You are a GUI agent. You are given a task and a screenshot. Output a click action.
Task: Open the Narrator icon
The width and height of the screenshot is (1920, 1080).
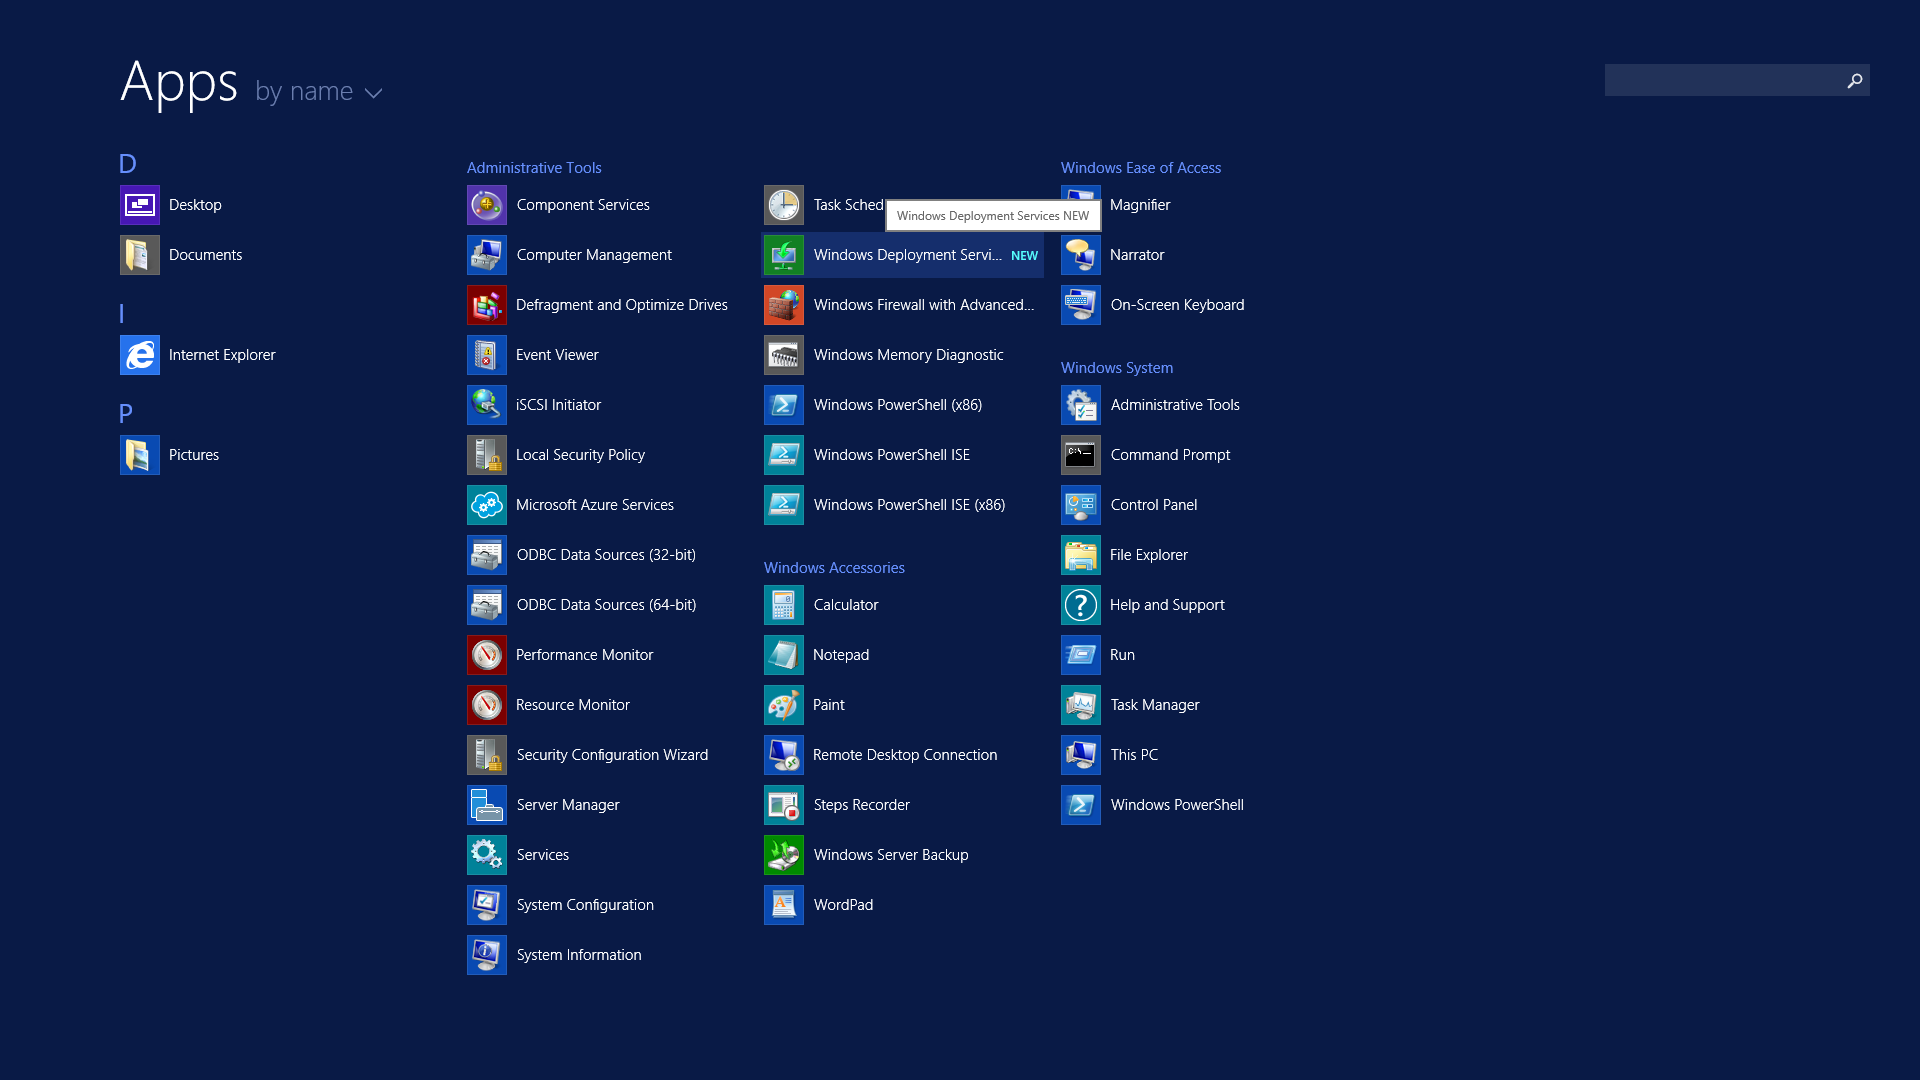coord(1081,255)
